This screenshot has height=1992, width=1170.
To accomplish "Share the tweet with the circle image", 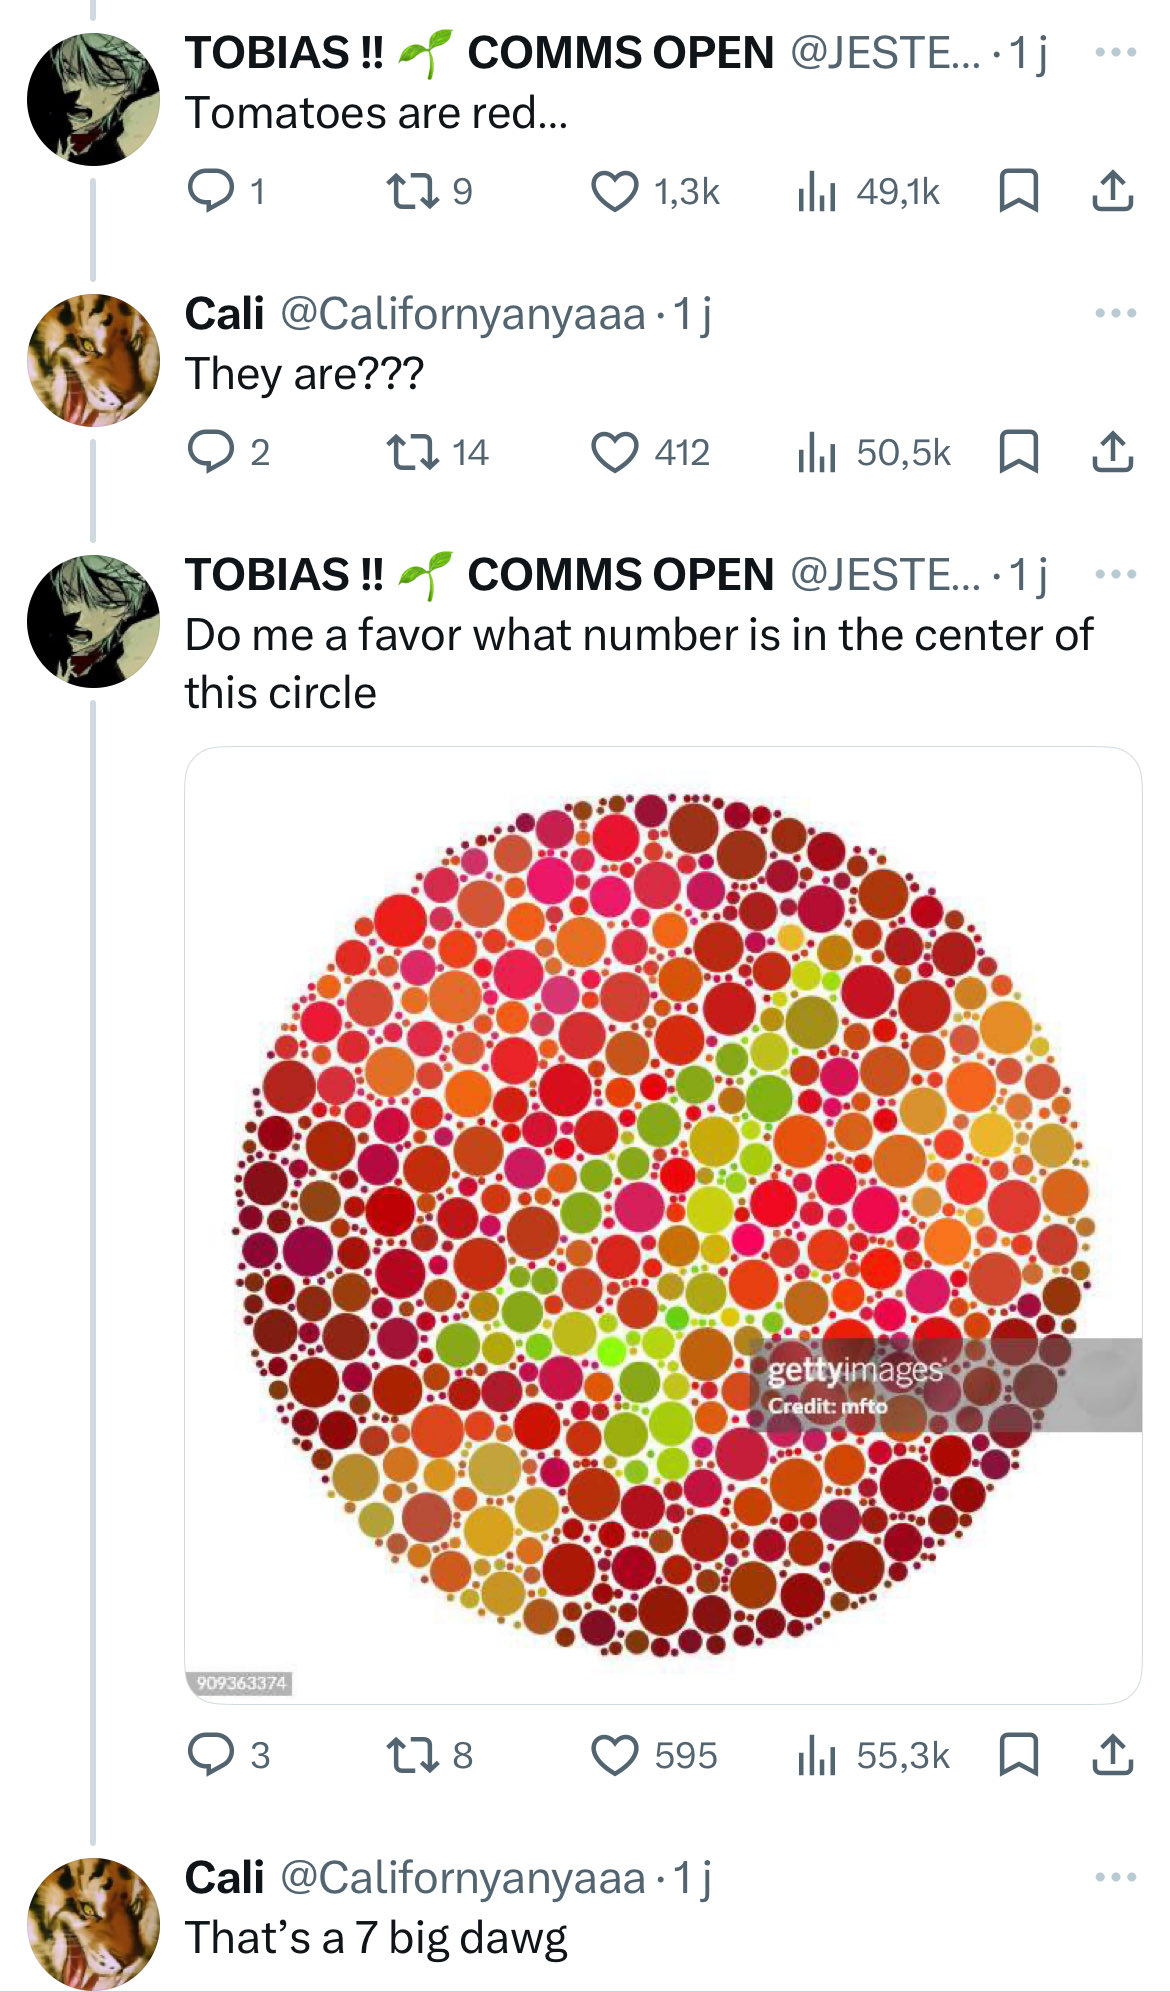I will tap(1112, 1754).
